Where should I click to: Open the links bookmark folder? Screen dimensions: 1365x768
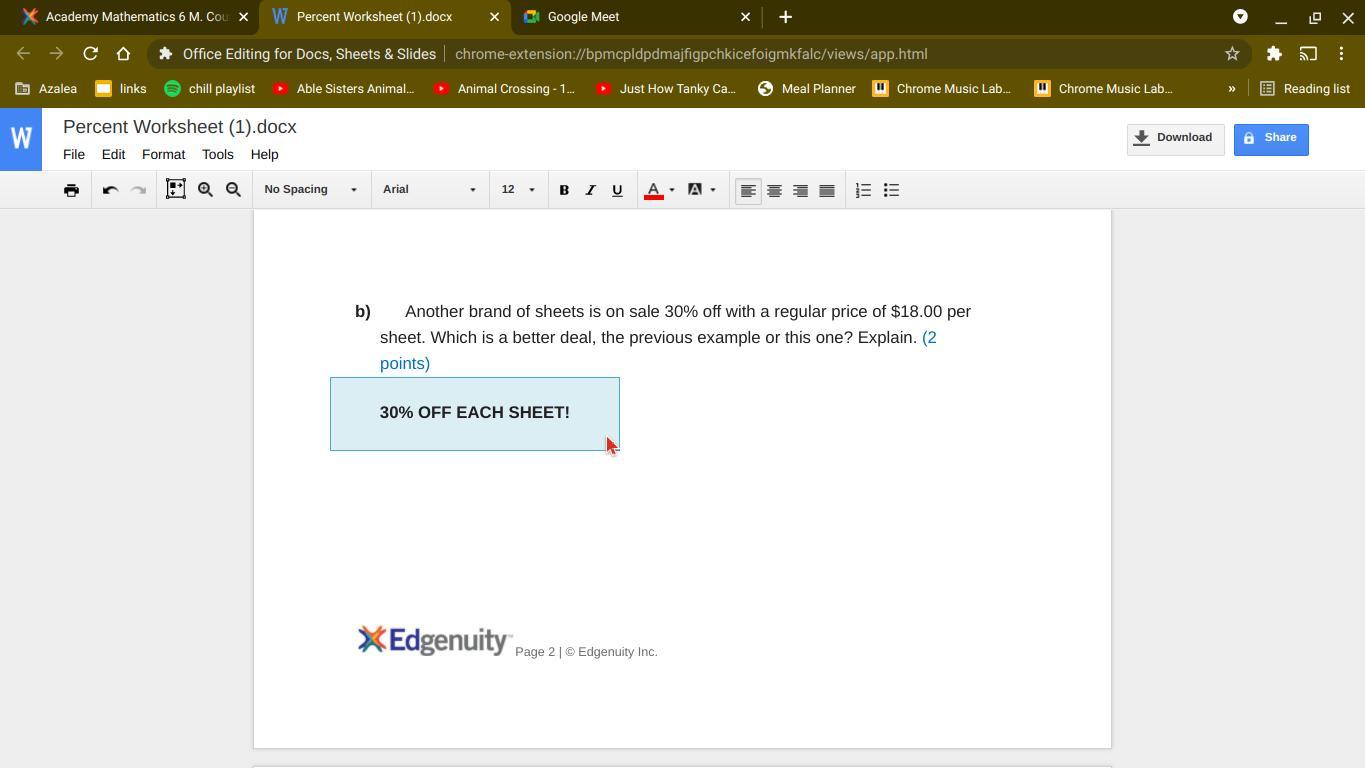(121, 89)
